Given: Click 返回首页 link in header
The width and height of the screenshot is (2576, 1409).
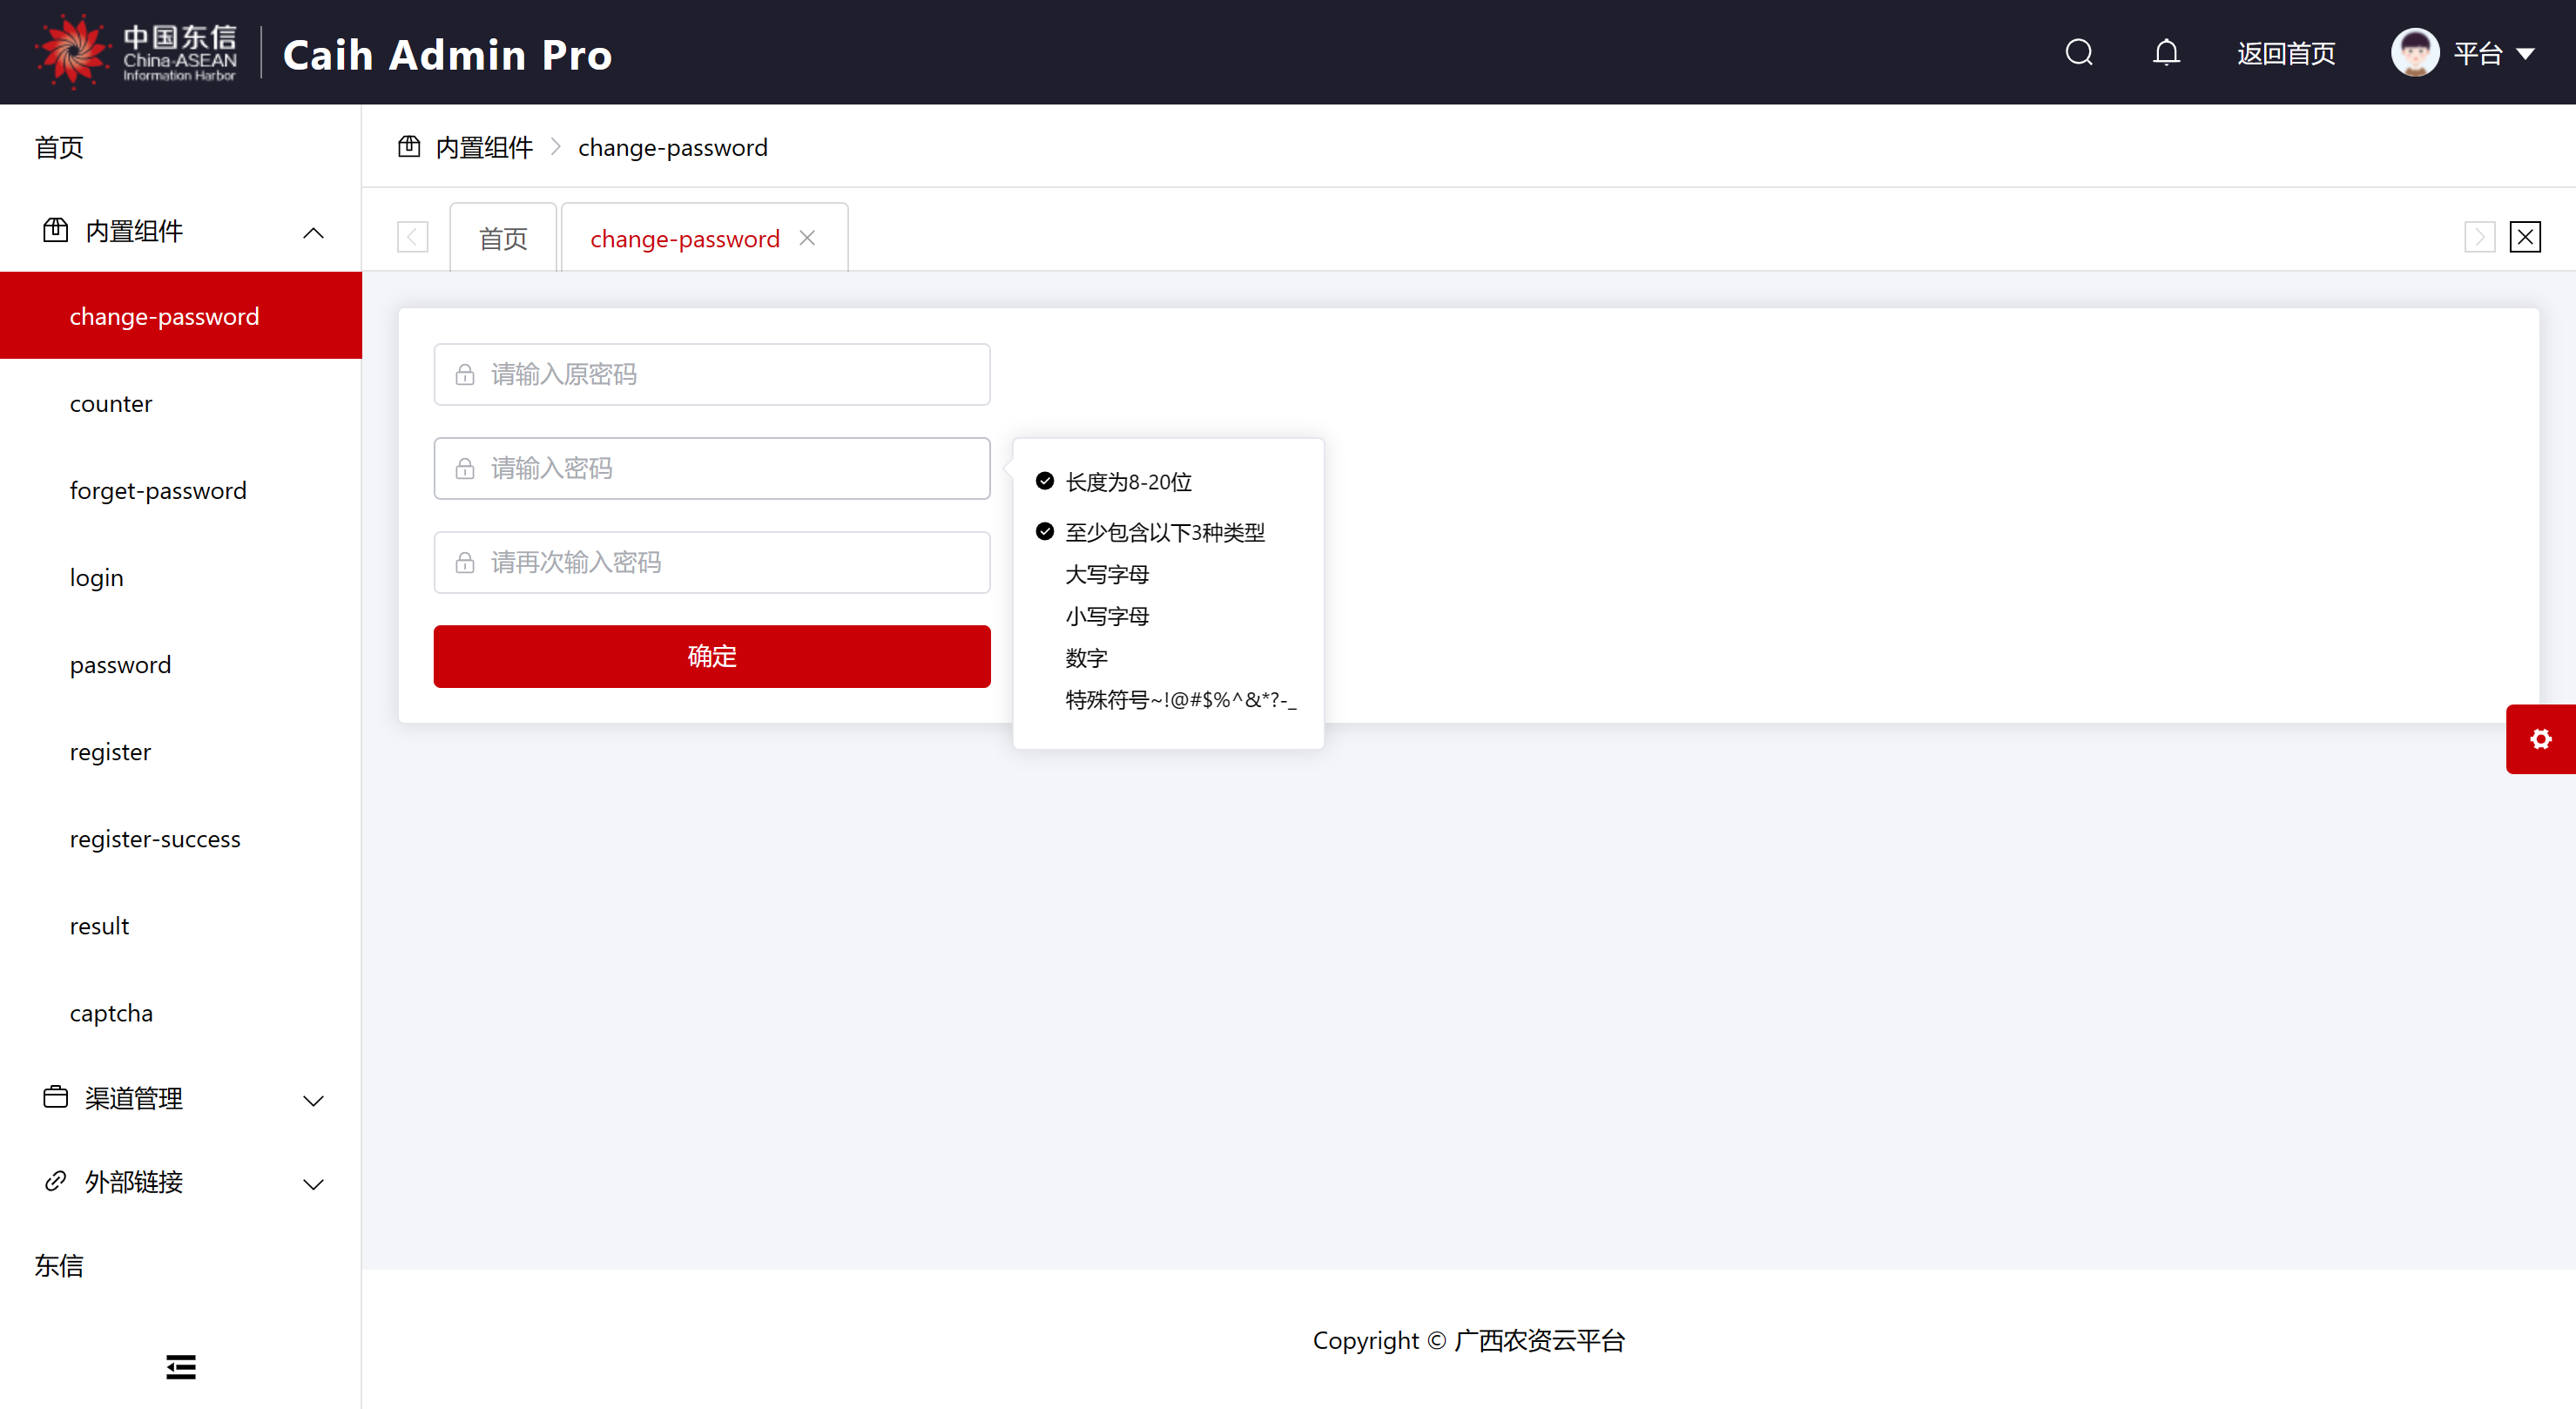Looking at the screenshot, I should 2286,54.
